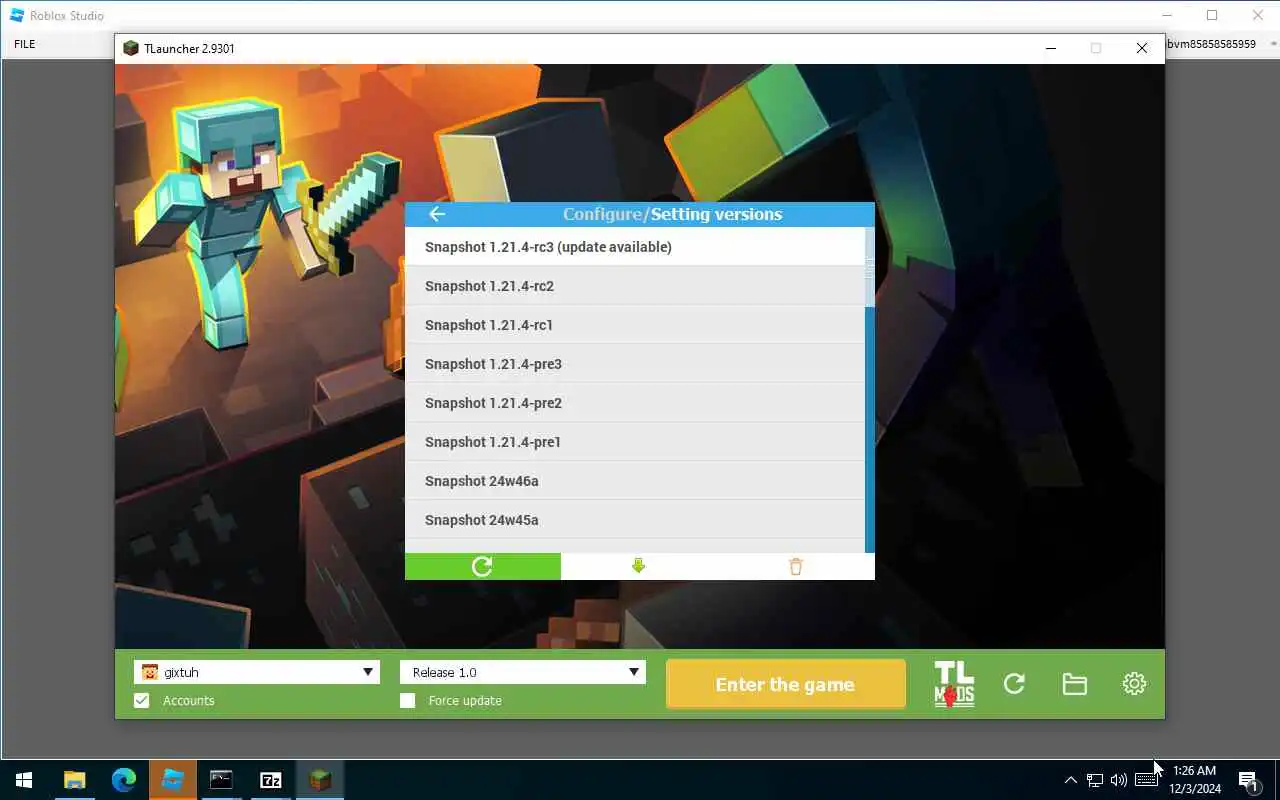Image resolution: width=1280 pixels, height=800 pixels.
Task: Open TL Mods button
Action: pyautogui.click(x=954, y=684)
